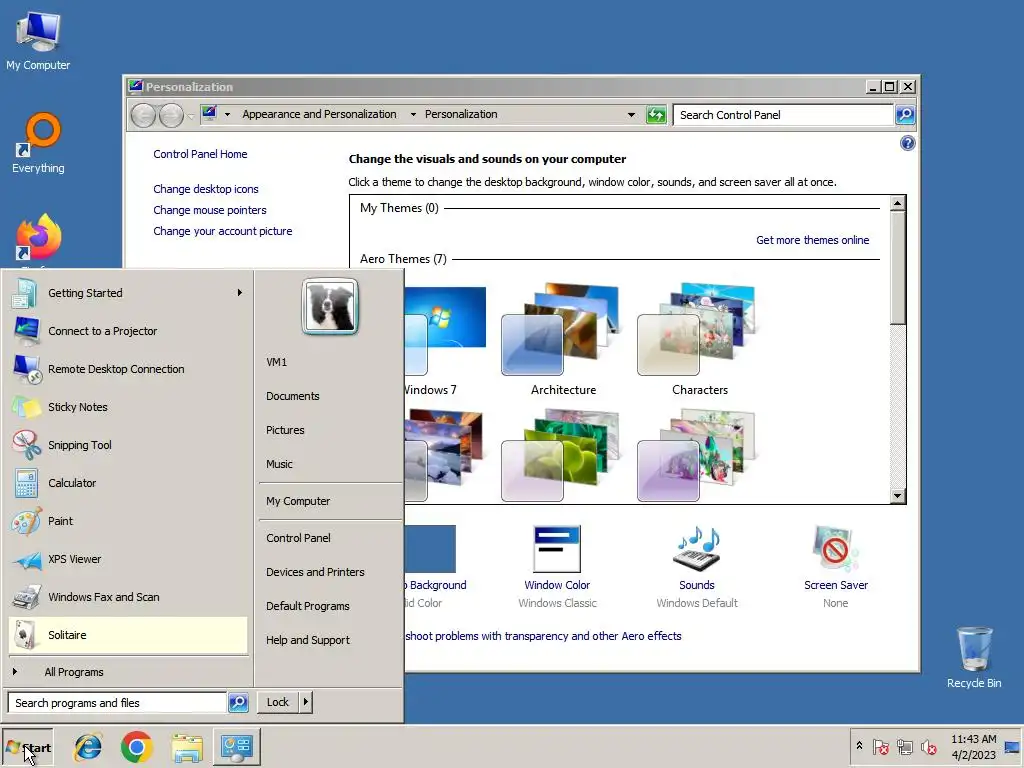
Task: Select the Recycle Bin desktop icon
Action: pos(974,658)
